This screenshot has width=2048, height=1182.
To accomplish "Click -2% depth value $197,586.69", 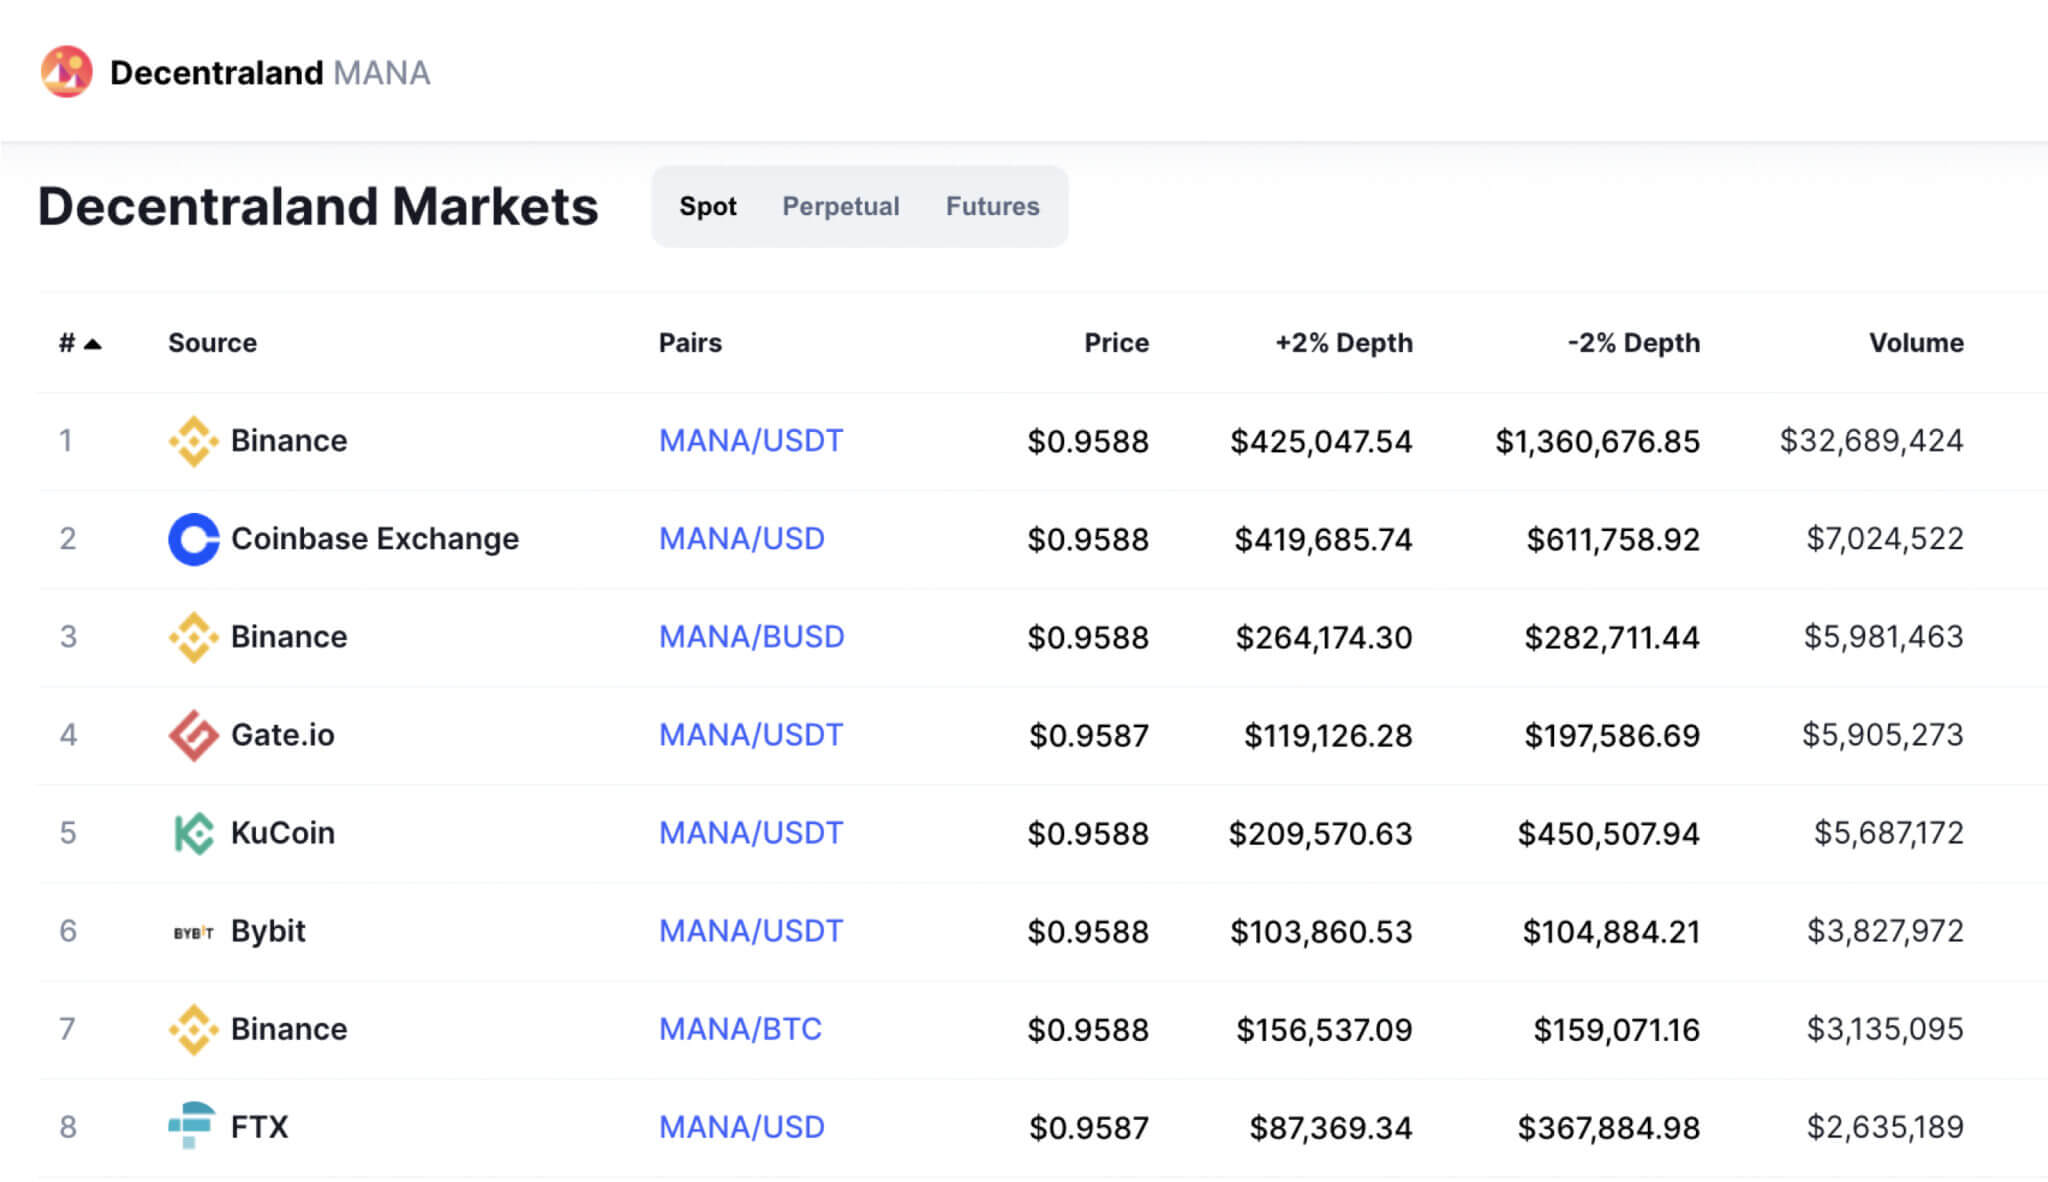I will [1612, 735].
